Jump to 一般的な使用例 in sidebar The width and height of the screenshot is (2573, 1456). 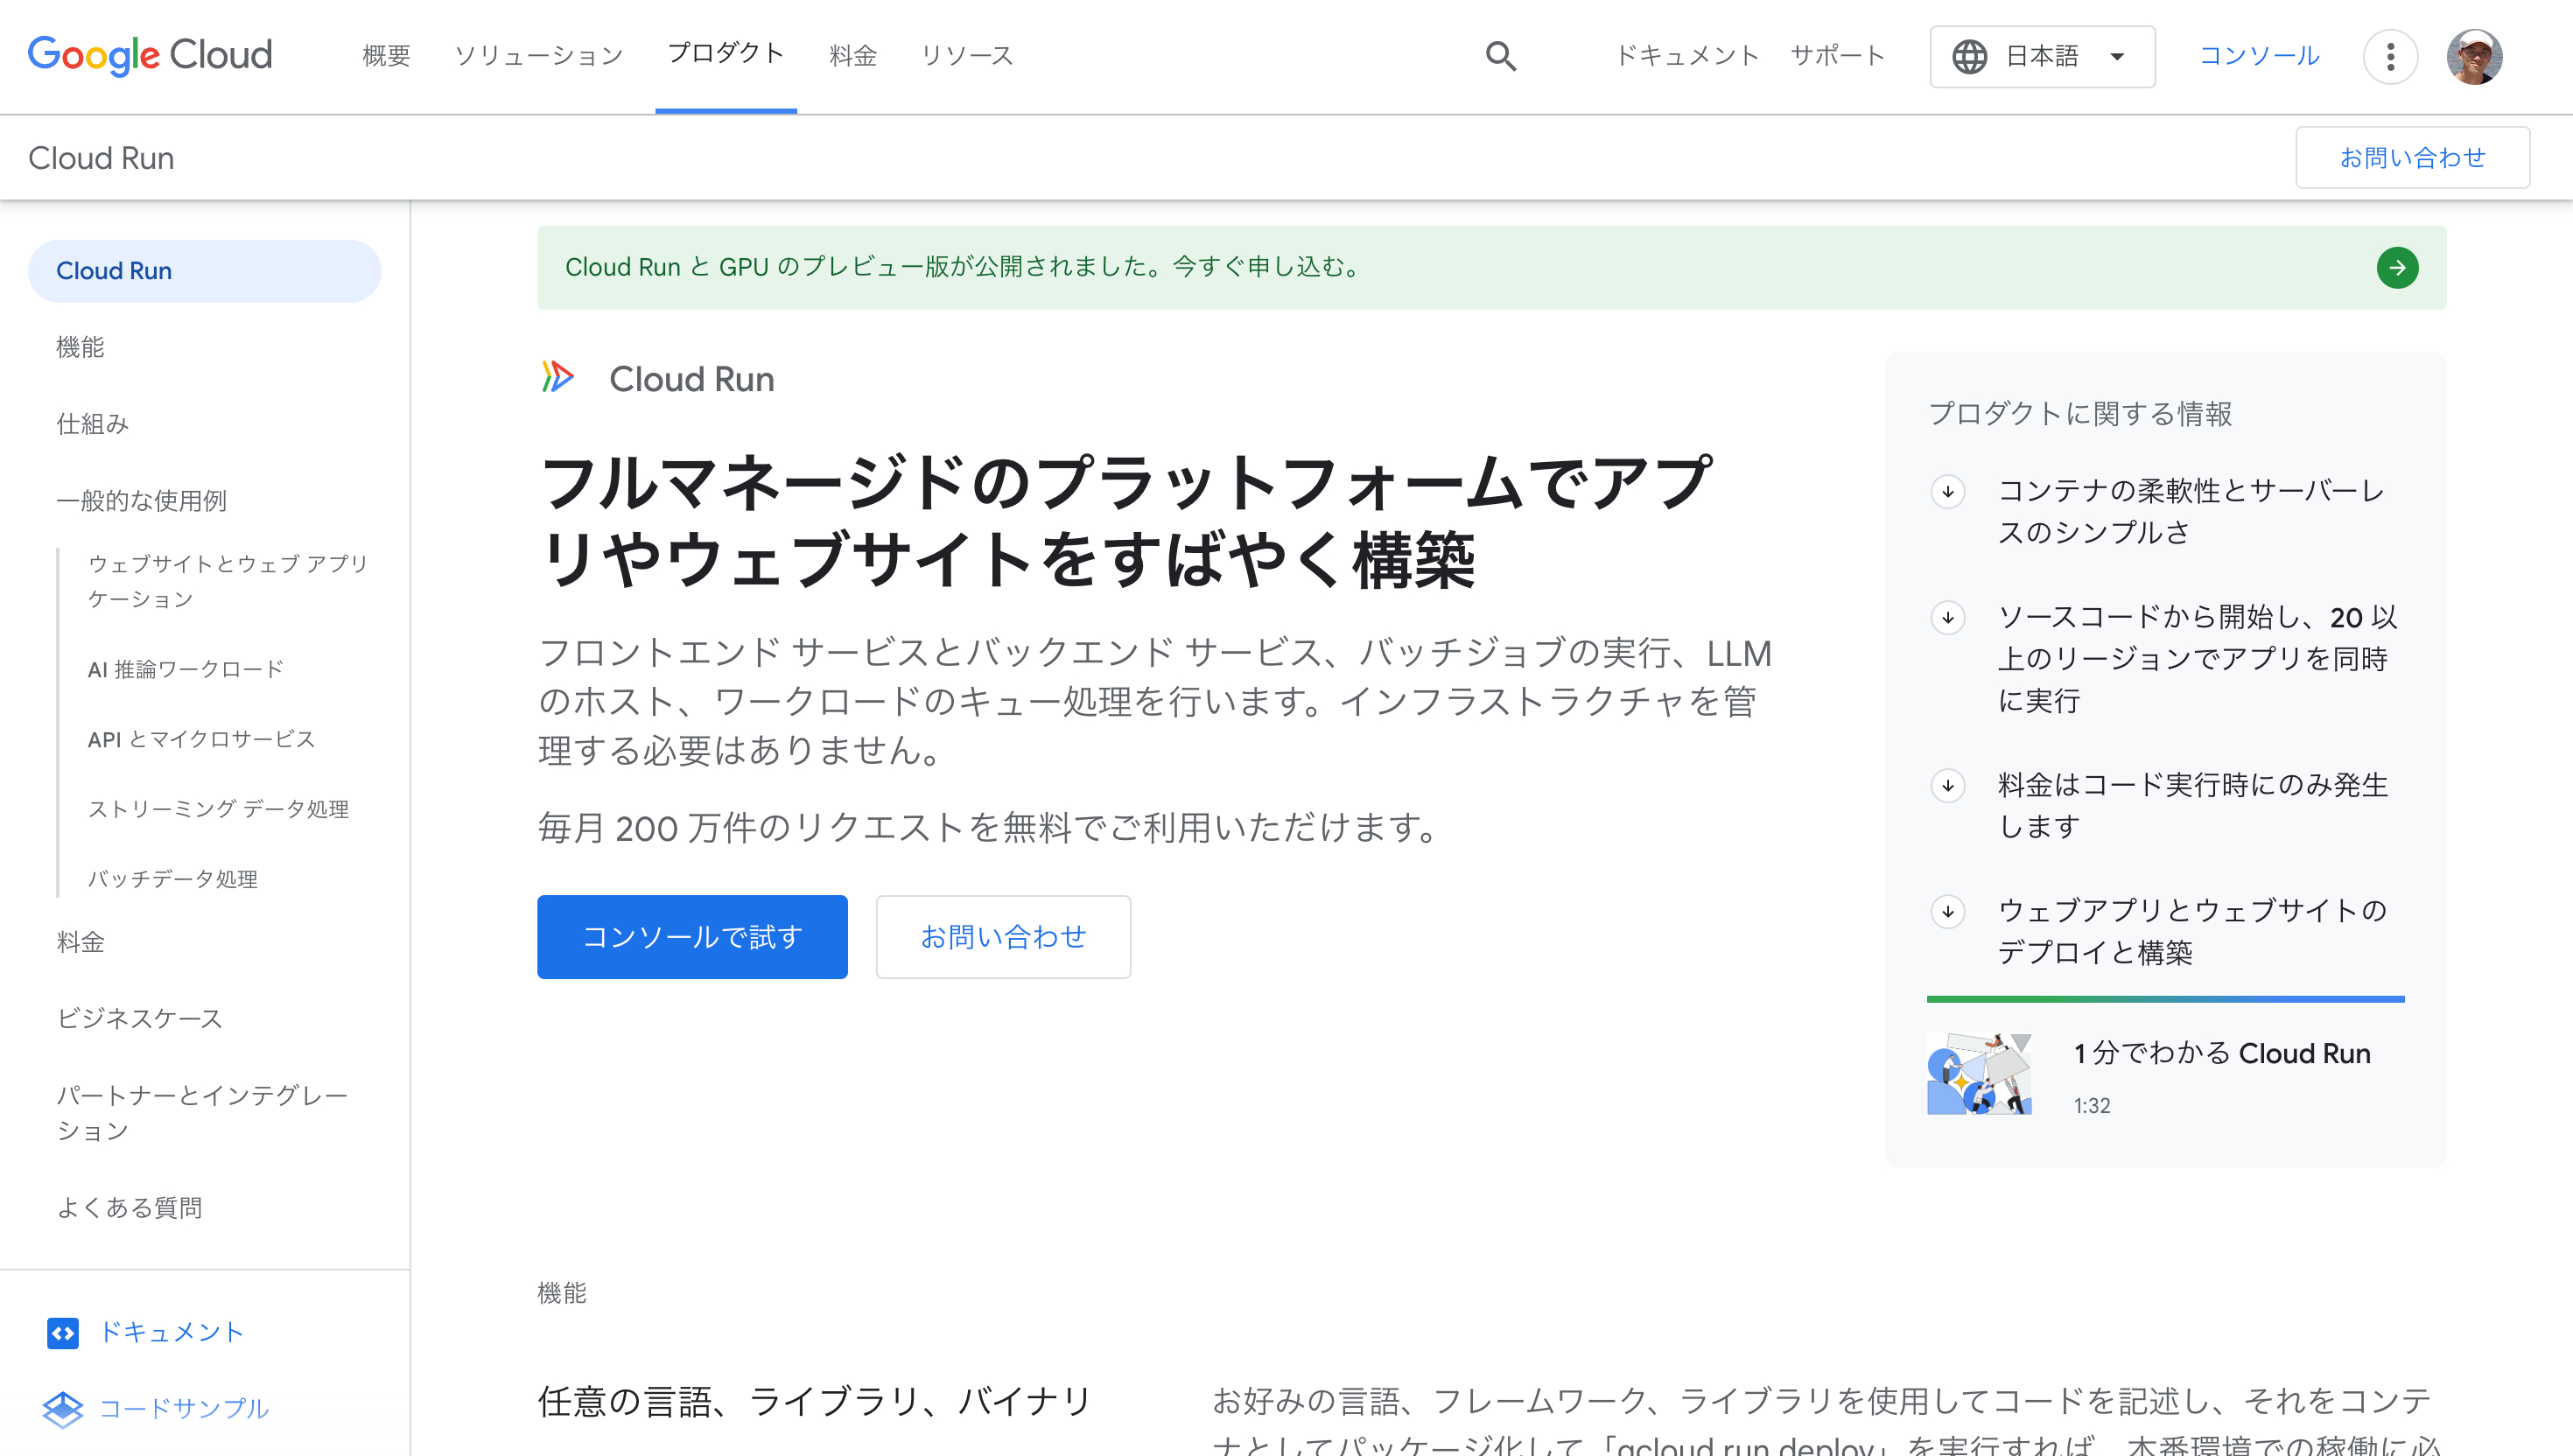click(141, 500)
